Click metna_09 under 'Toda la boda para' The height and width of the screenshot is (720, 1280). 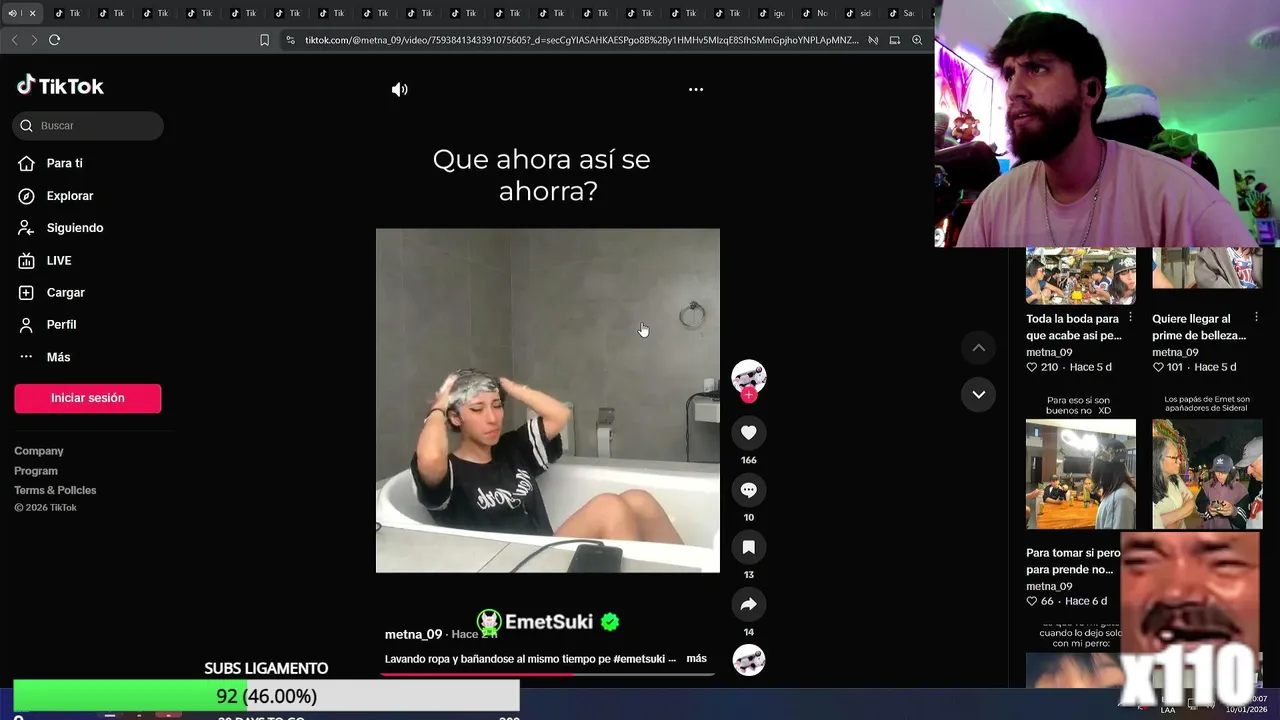coord(1049,352)
